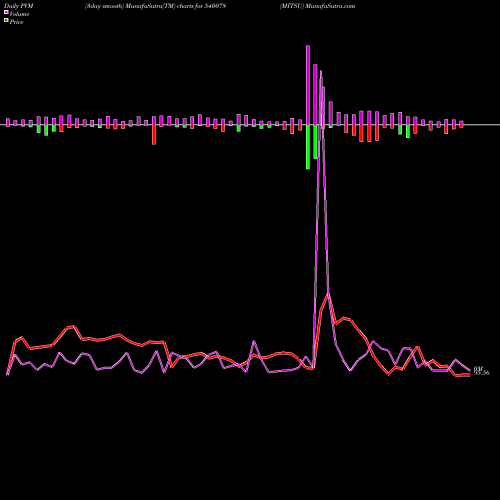Screen dimensions: 500x500
Task: Click the peak of the red price line
Action: tap(328, 294)
